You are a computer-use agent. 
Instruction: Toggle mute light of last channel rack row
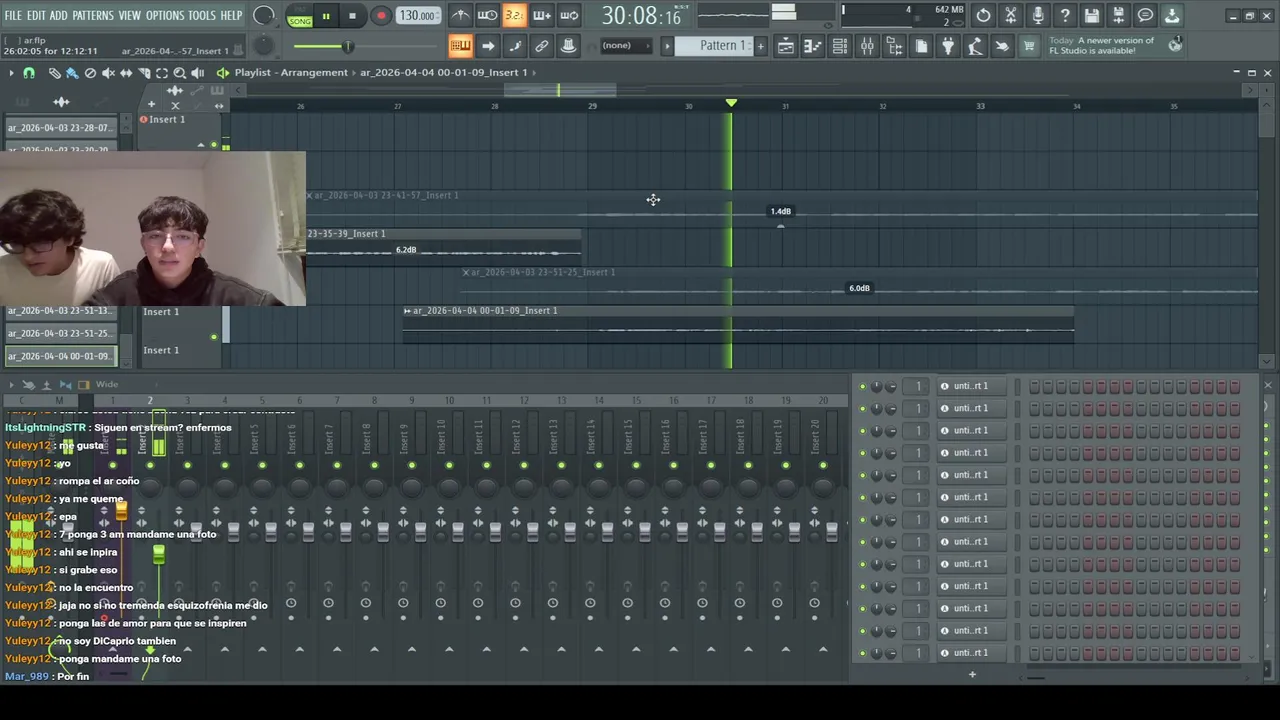[x=863, y=653]
